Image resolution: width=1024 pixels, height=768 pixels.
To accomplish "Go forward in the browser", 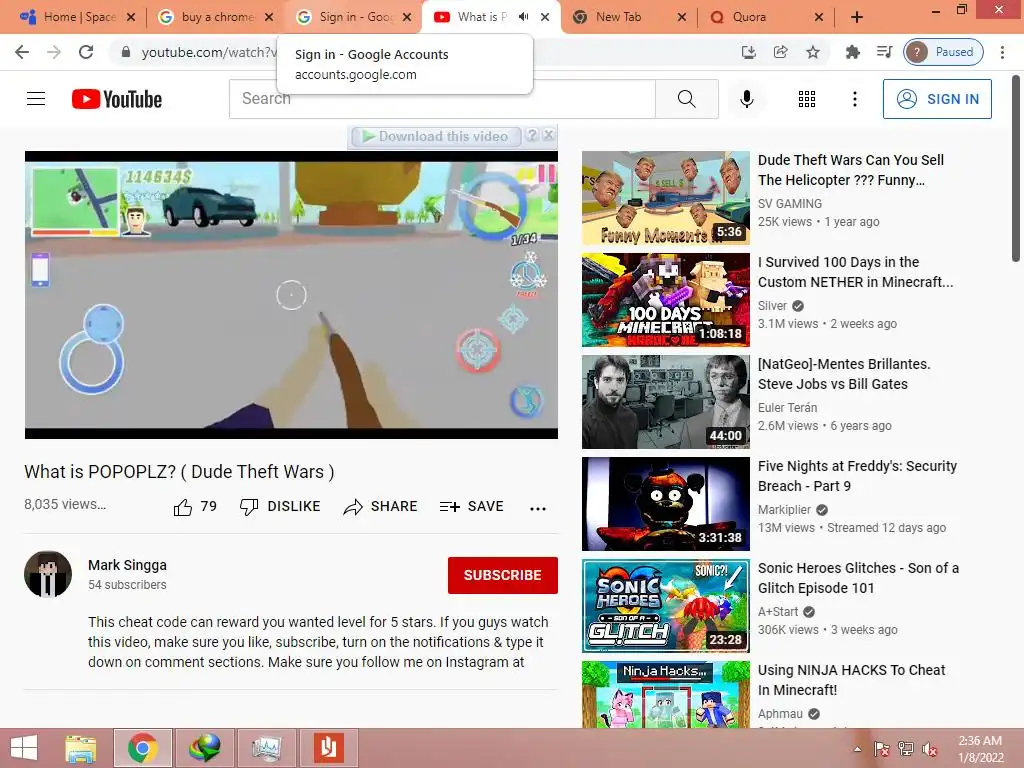I will click(54, 52).
